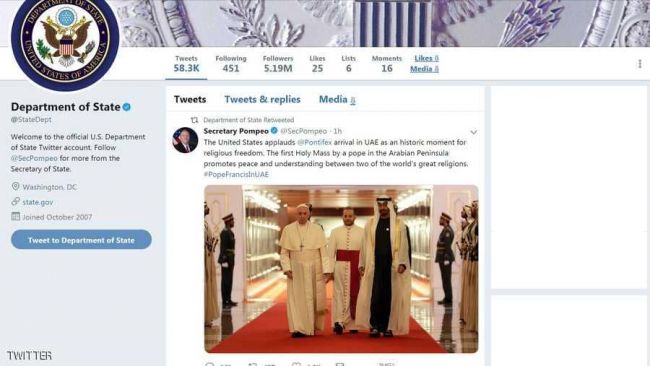Open the three-dot profile options menu
Screen dimensions: 650x366
640,63
